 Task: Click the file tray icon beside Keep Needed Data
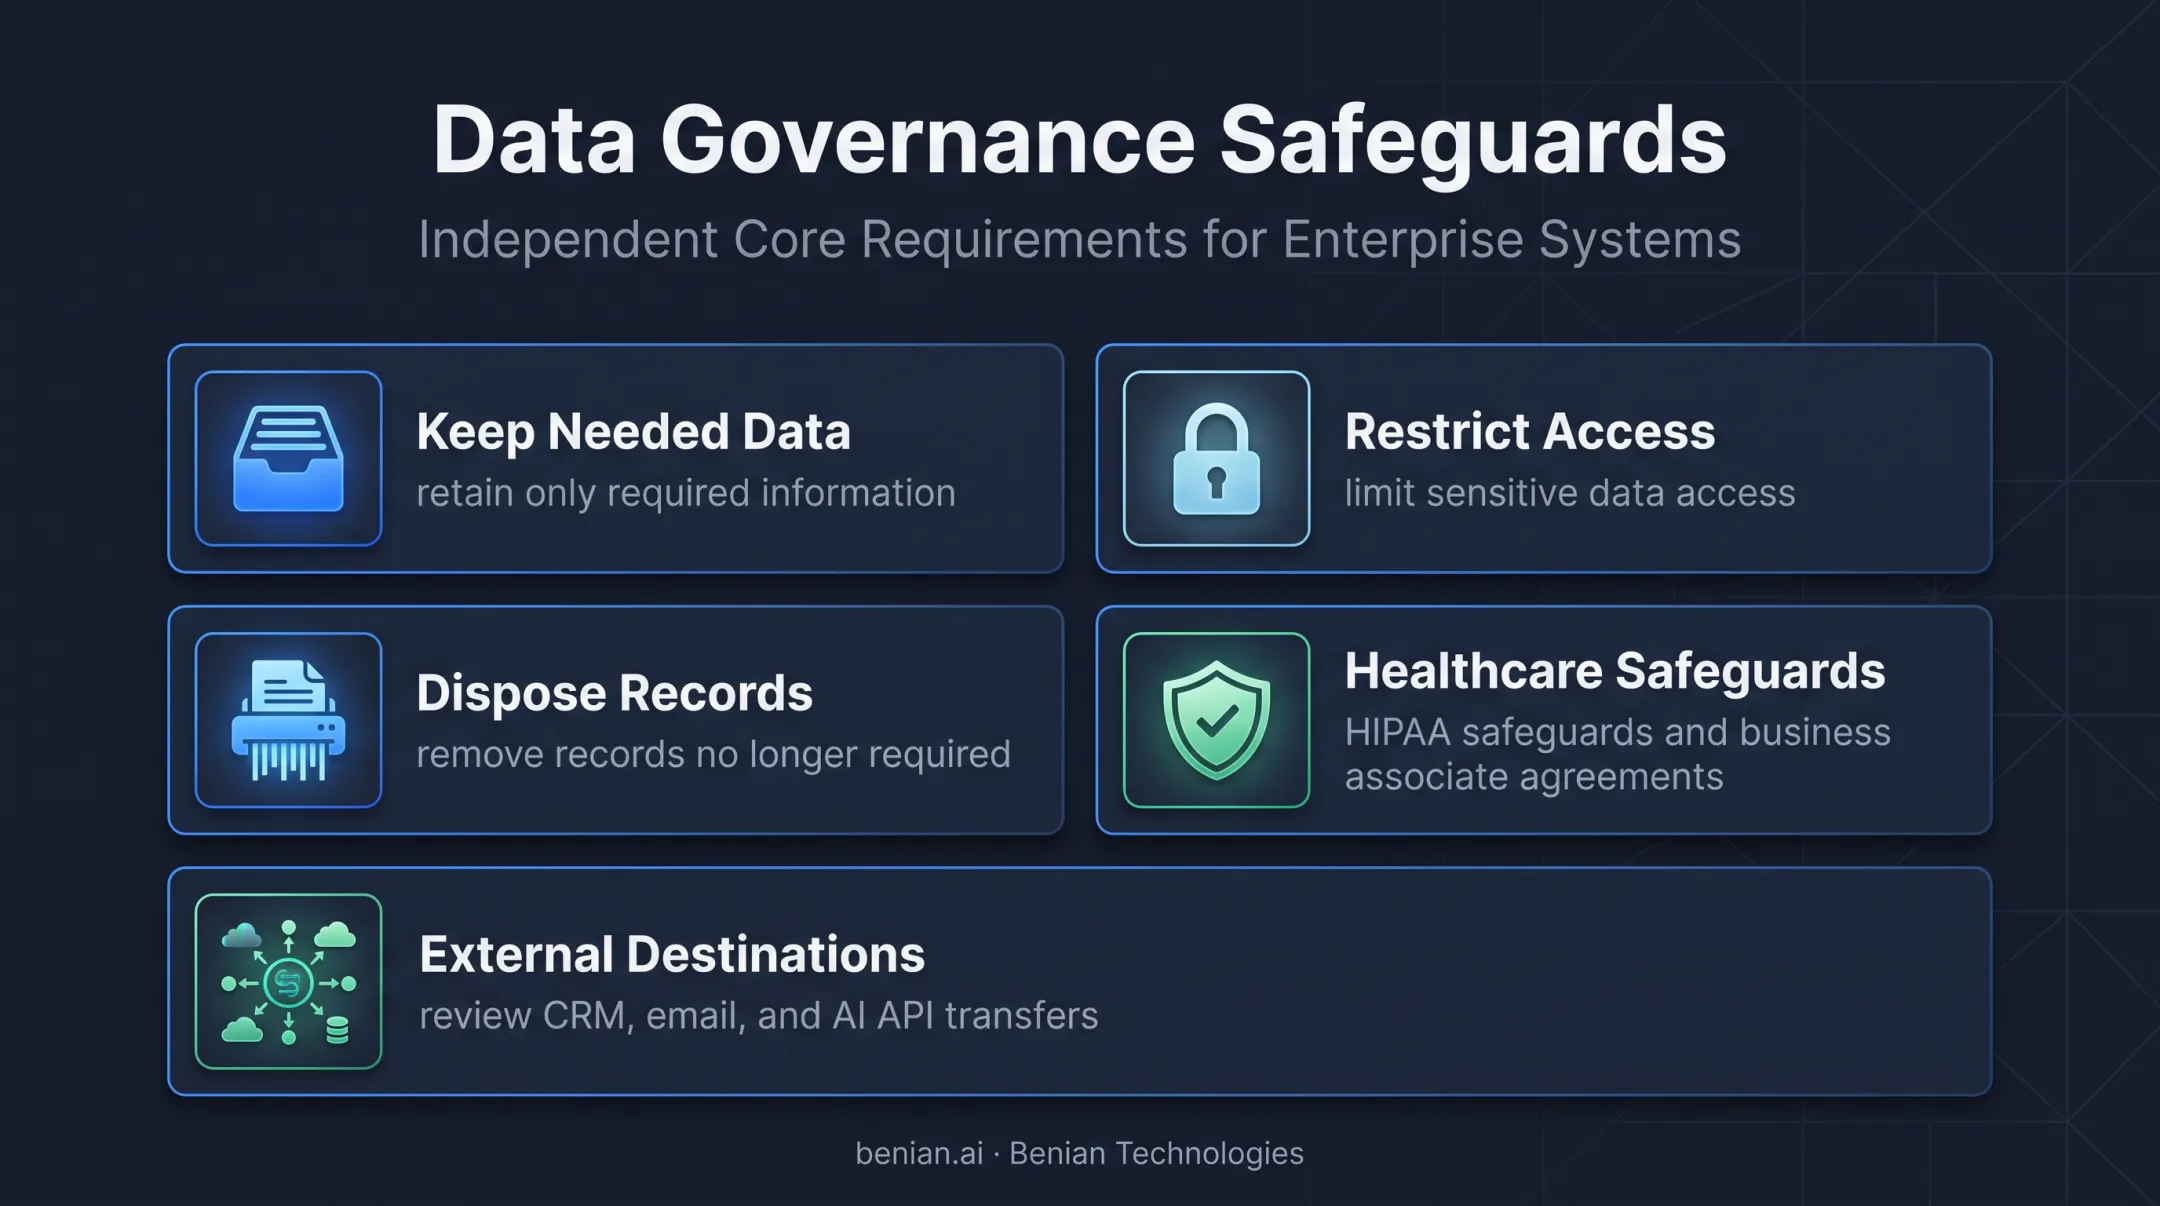pos(288,458)
